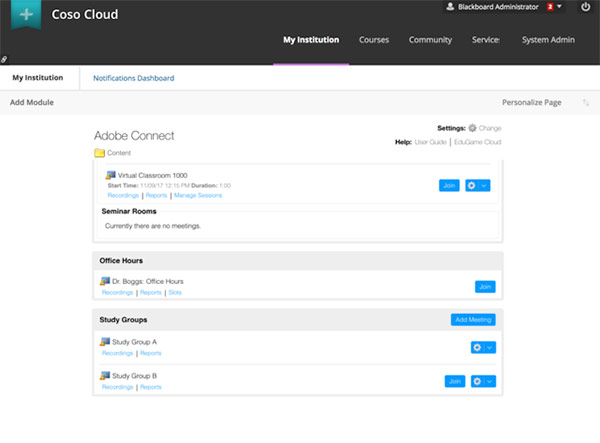This screenshot has width=600, height=443.
Task: Click the Study Group B title
Action: 134,376
